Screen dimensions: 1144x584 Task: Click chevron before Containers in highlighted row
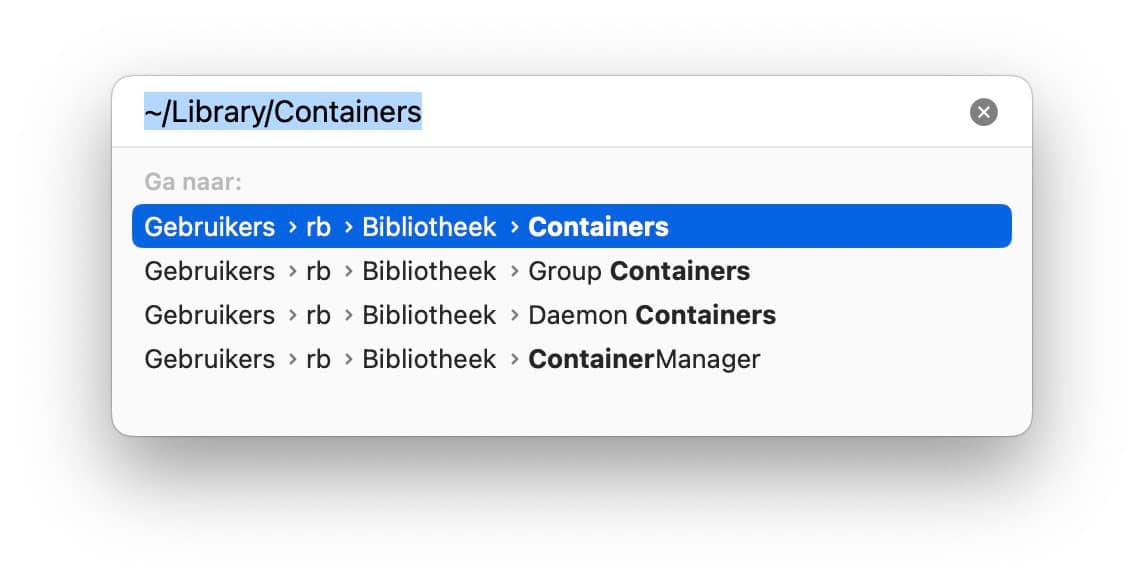point(514,227)
